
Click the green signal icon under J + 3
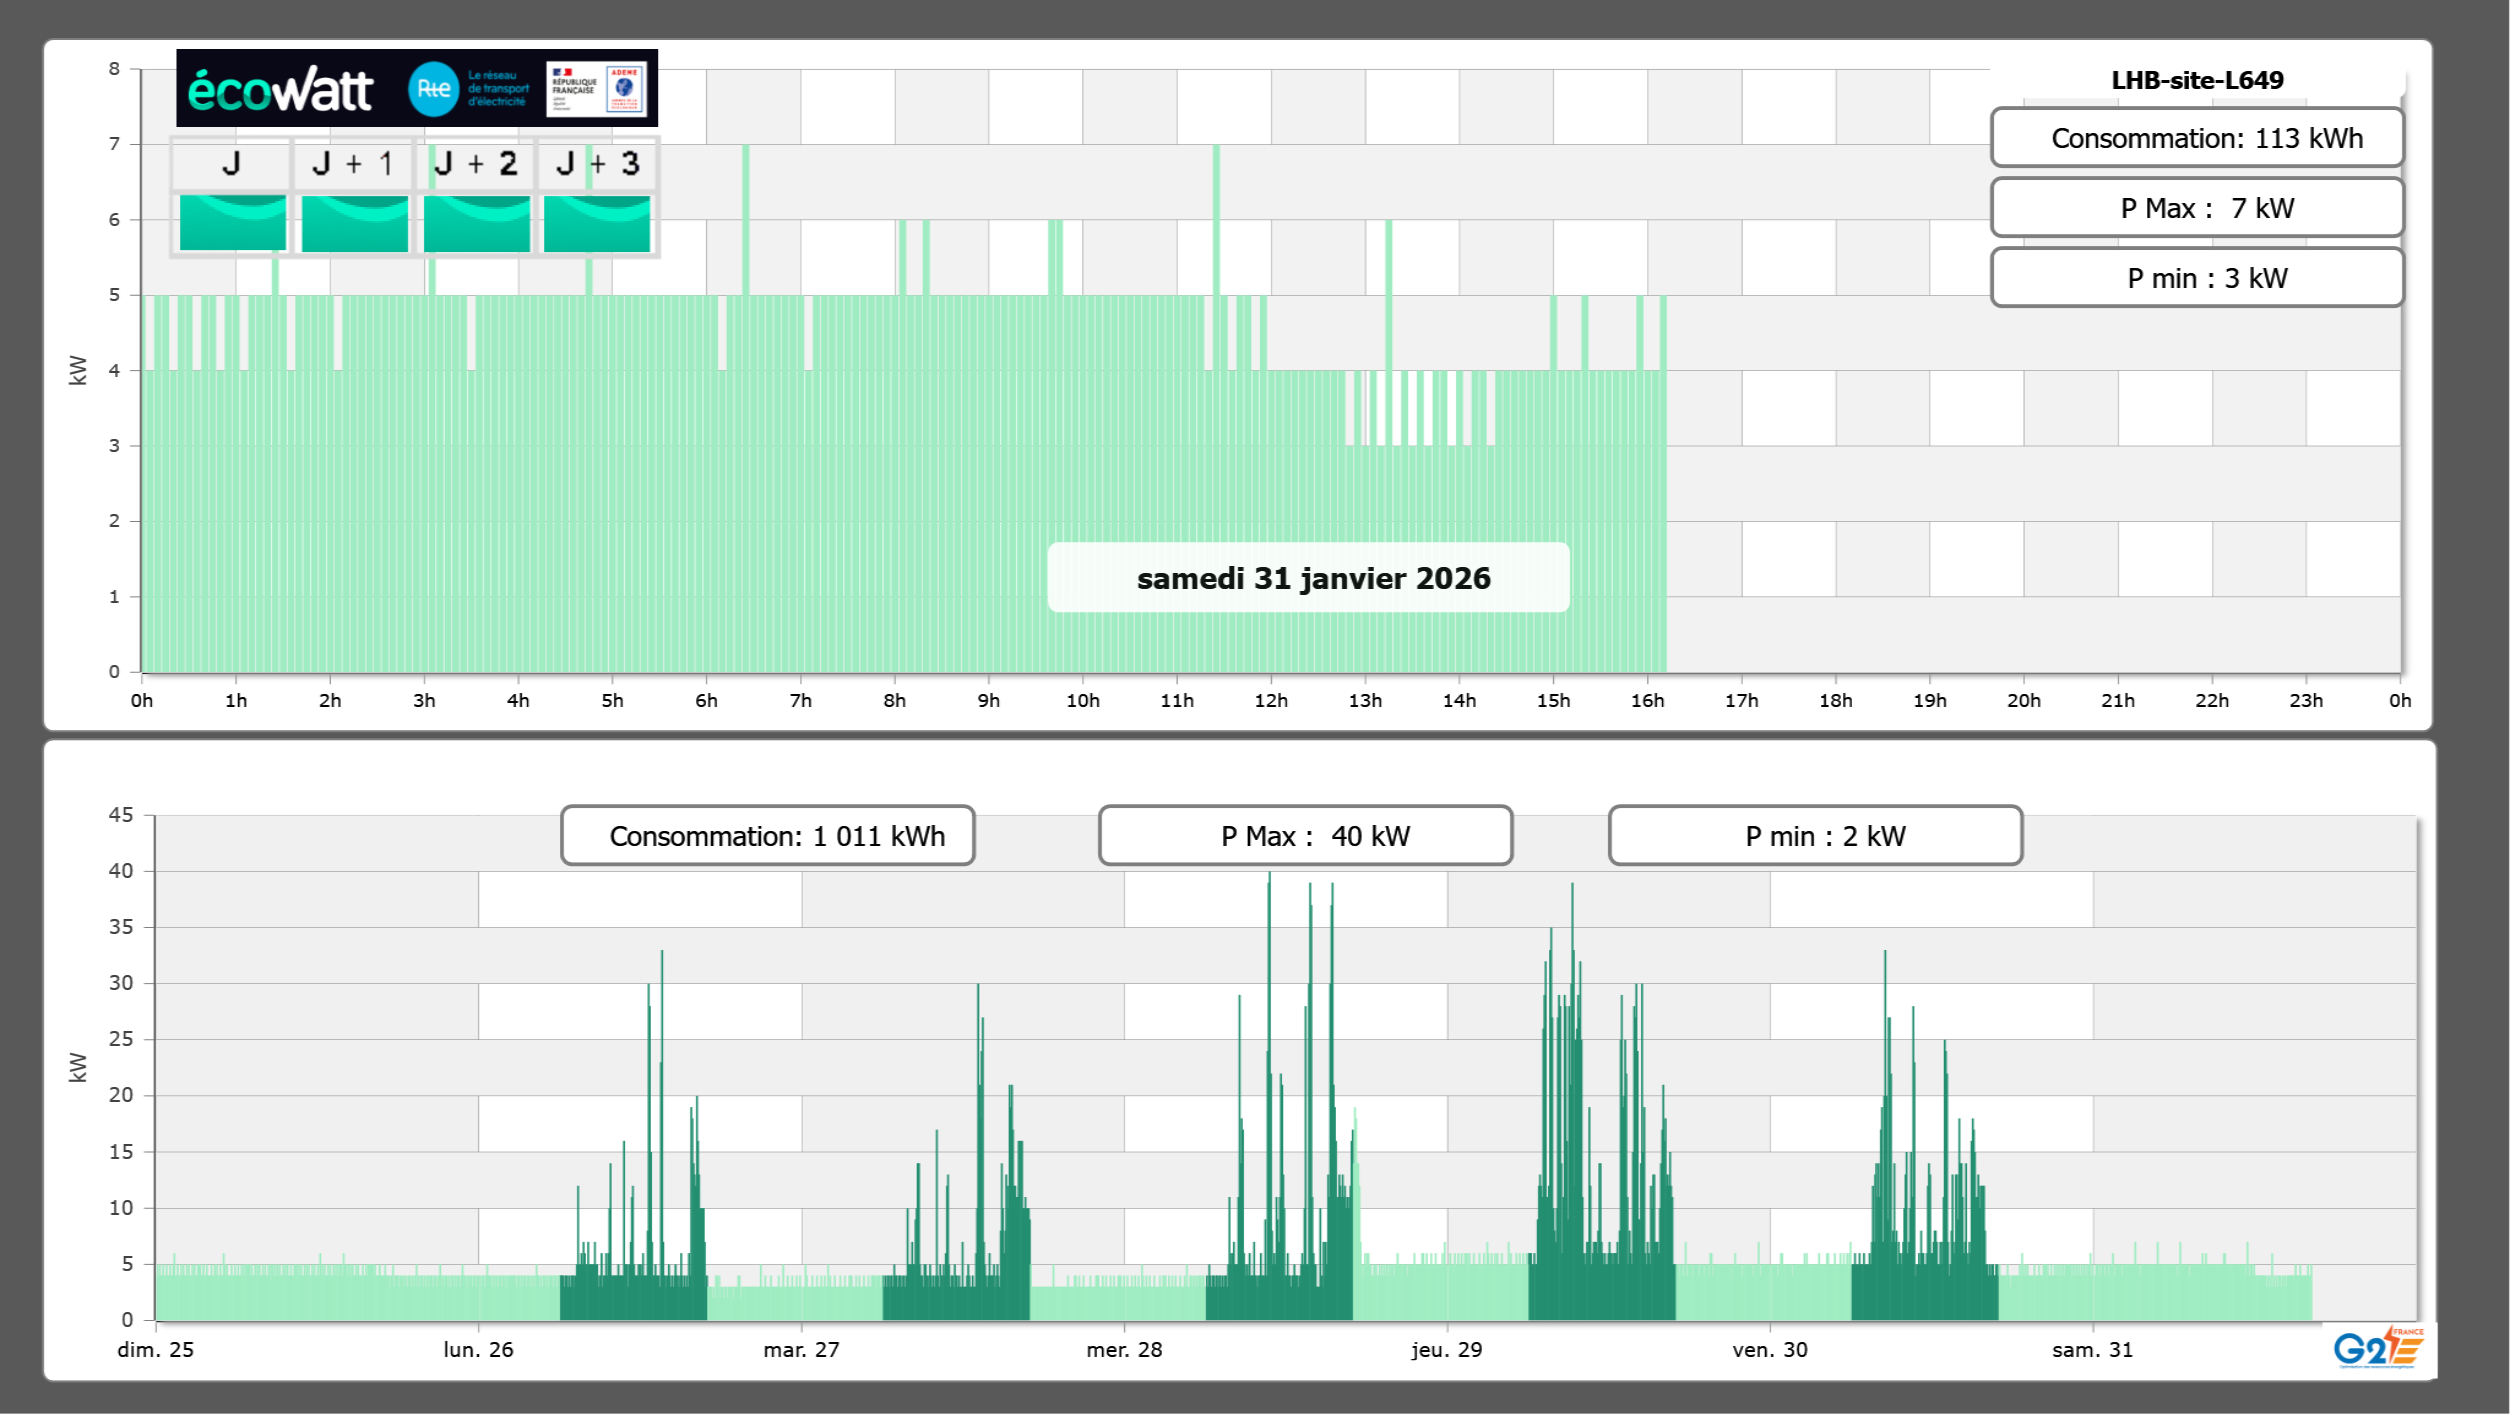[x=597, y=223]
